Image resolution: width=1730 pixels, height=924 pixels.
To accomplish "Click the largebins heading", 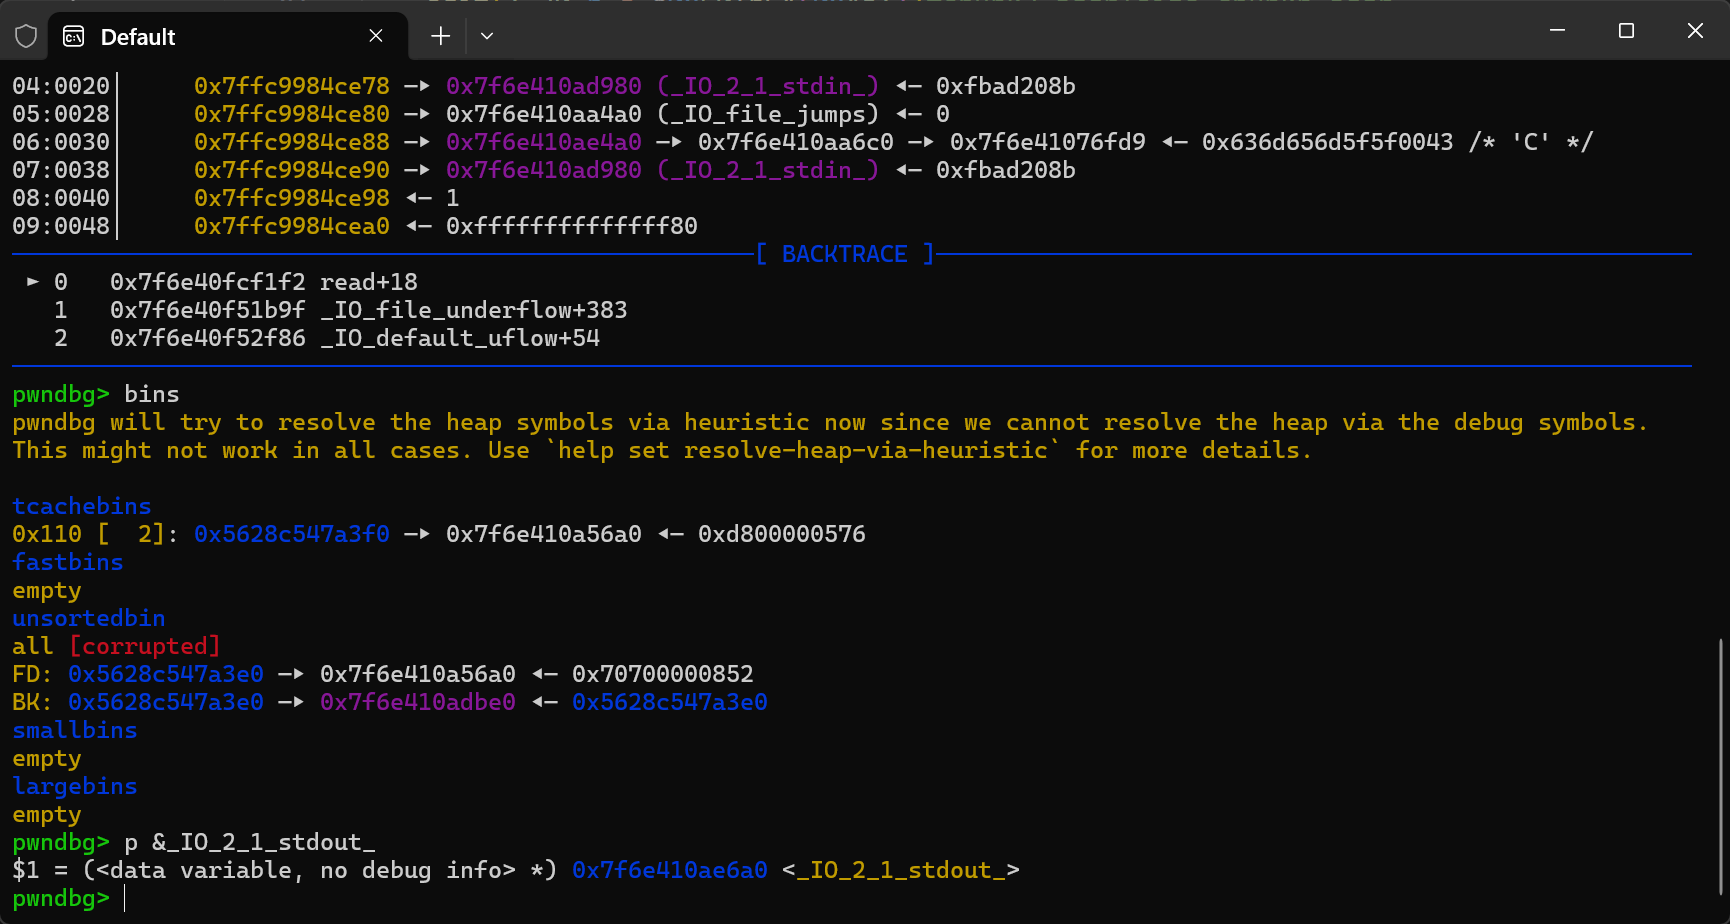I will (75, 786).
